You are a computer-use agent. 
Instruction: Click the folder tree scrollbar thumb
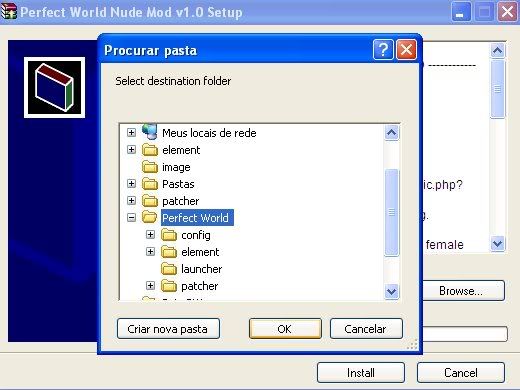[391, 212]
